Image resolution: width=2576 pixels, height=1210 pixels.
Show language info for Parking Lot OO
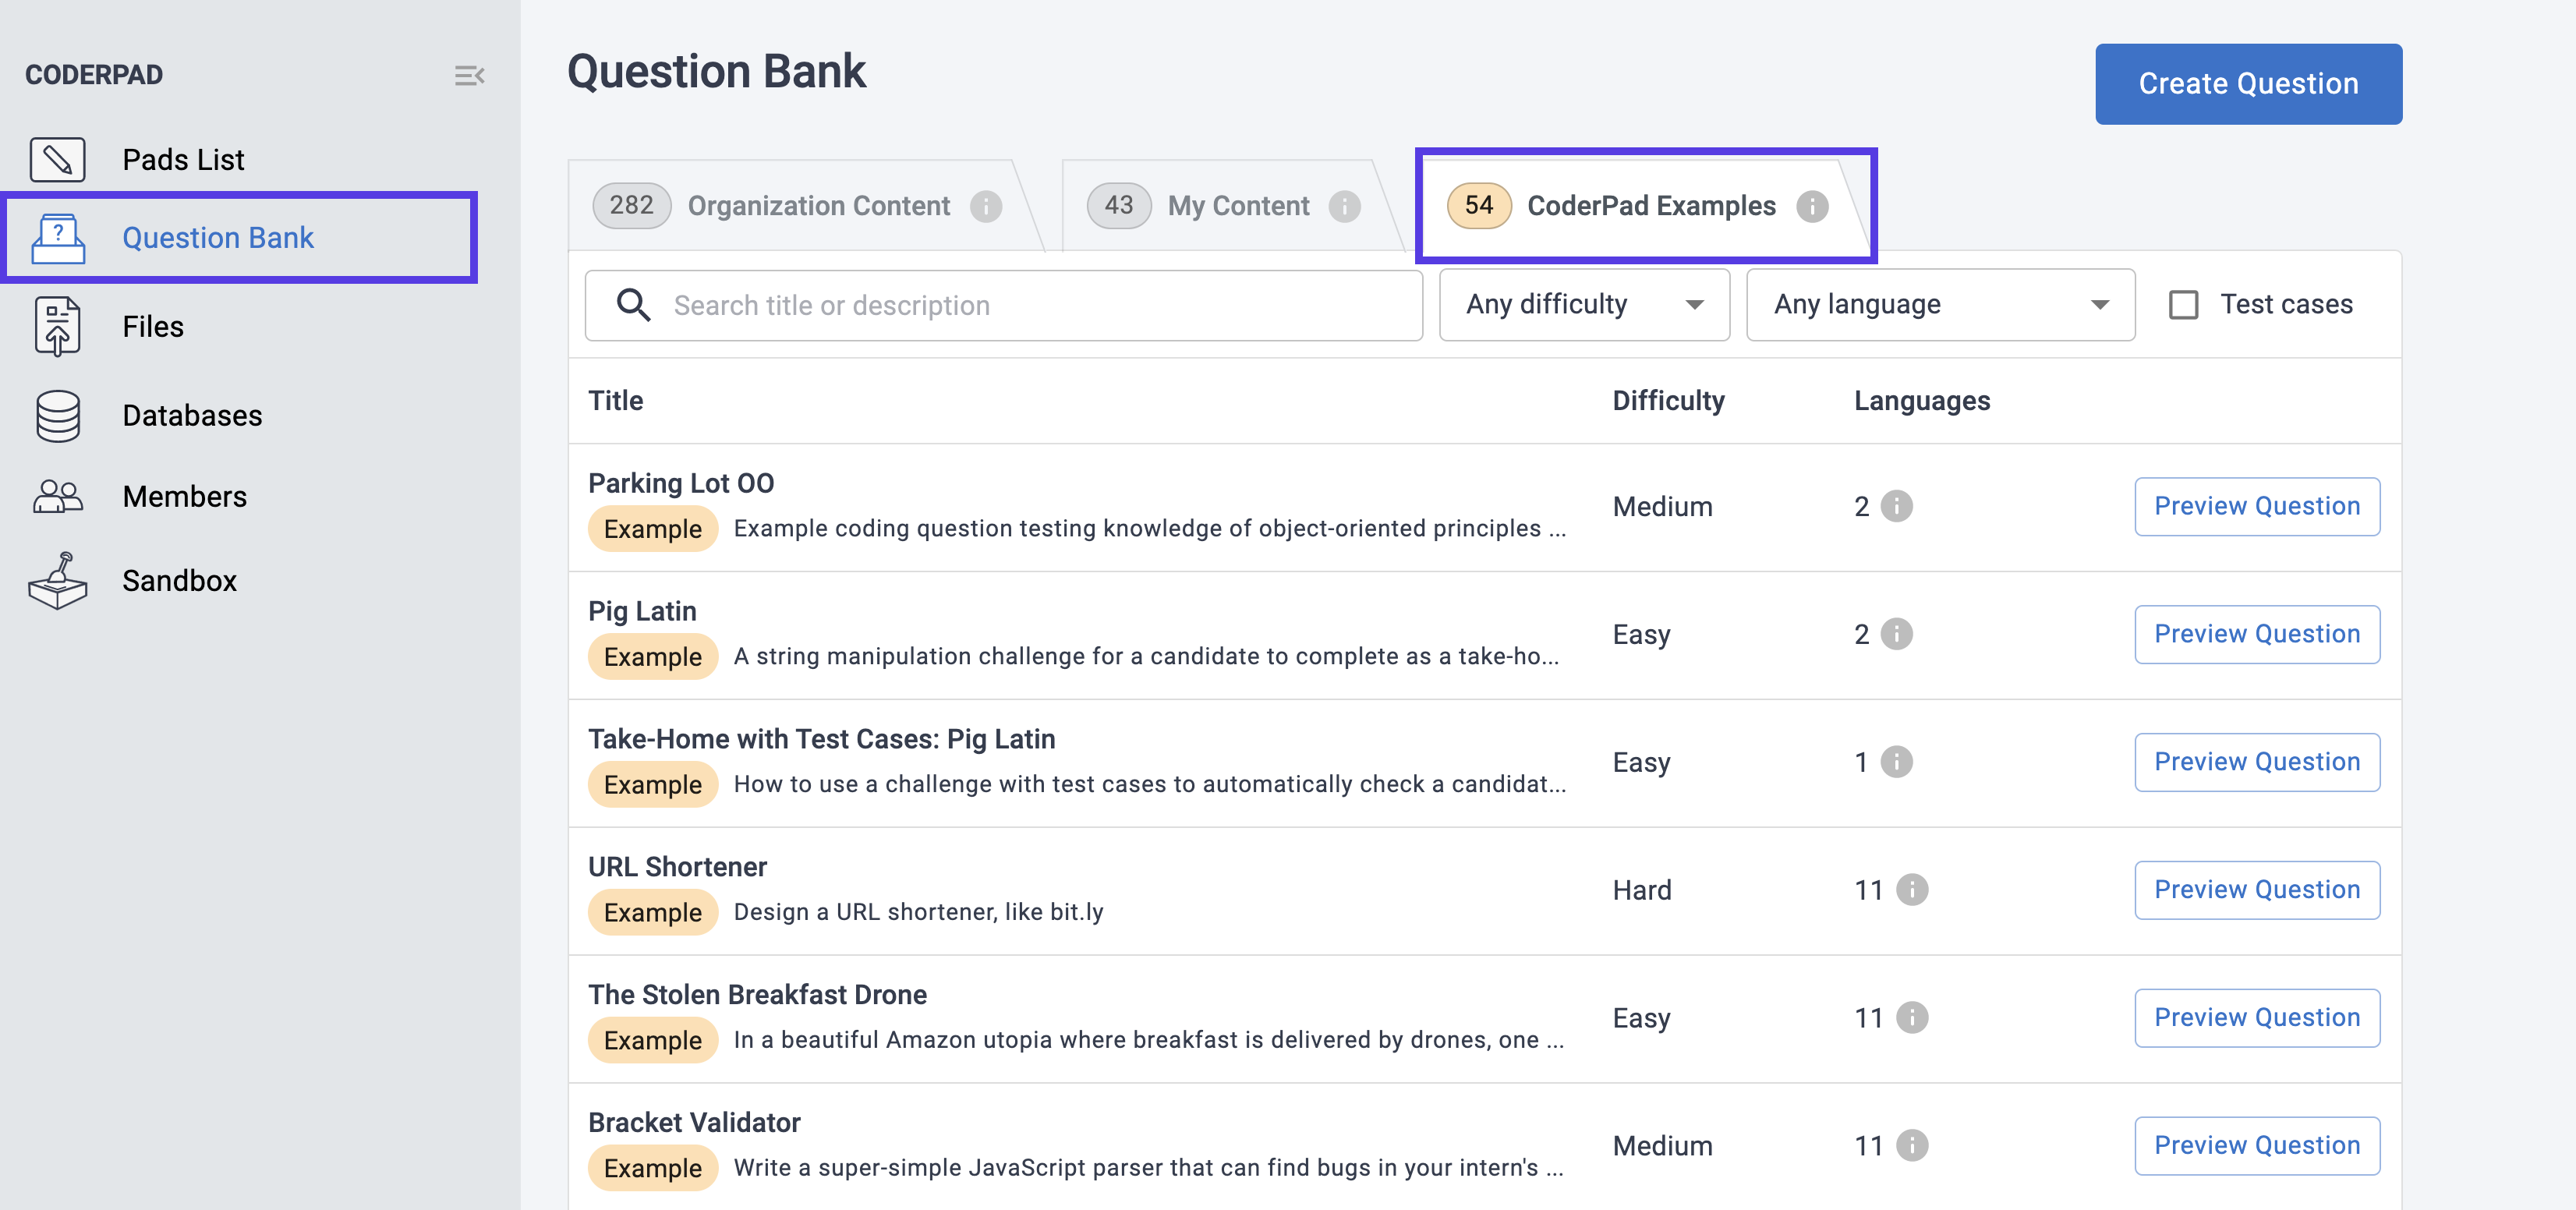(1896, 506)
